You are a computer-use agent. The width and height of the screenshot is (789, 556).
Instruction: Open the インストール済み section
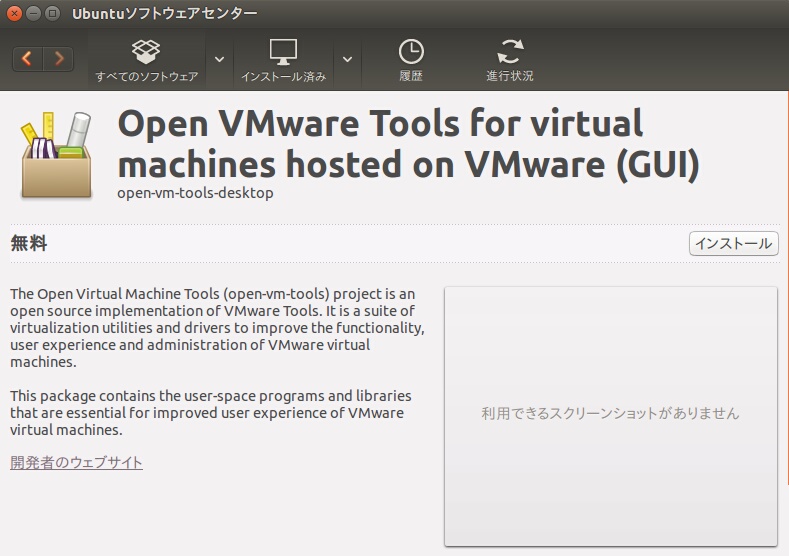click(283, 60)
